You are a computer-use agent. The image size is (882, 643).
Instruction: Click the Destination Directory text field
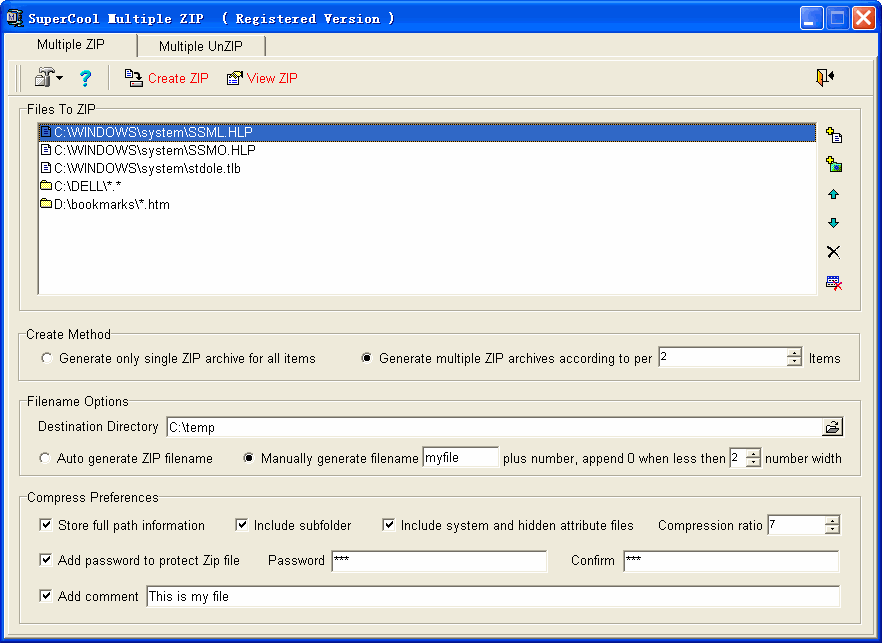click(494, 428)
